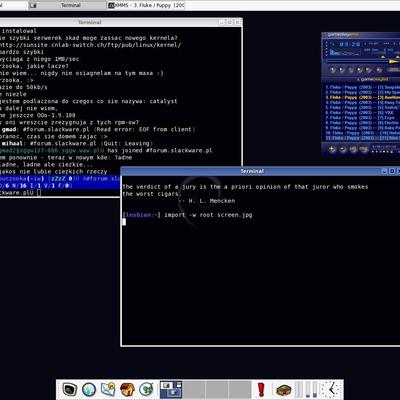400x400 pixels.
Task: Stop playback in XMMS
Action: (x=359, y=70)
